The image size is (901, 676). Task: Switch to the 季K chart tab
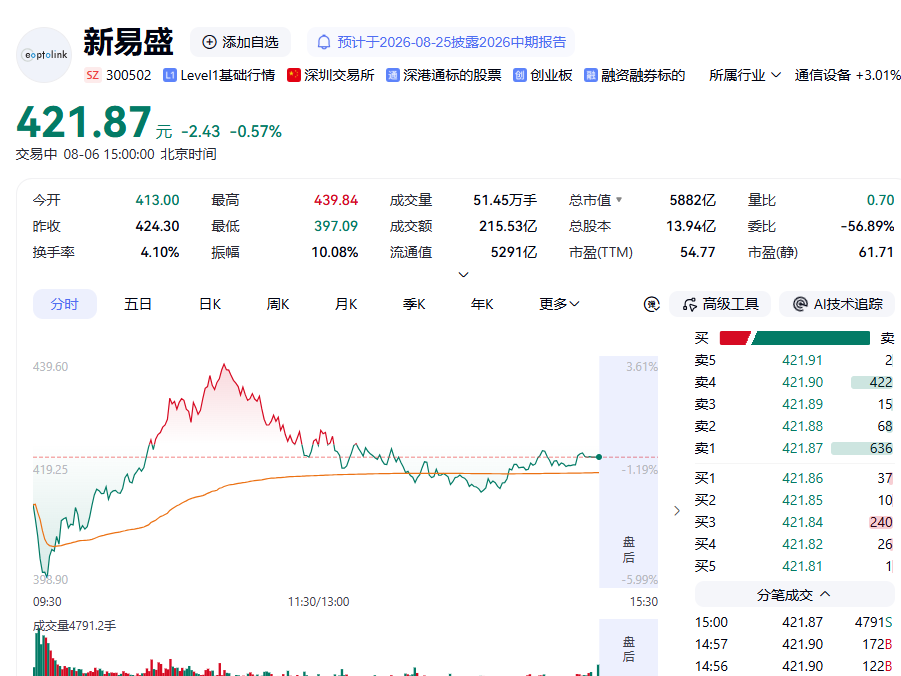[414, 304]
